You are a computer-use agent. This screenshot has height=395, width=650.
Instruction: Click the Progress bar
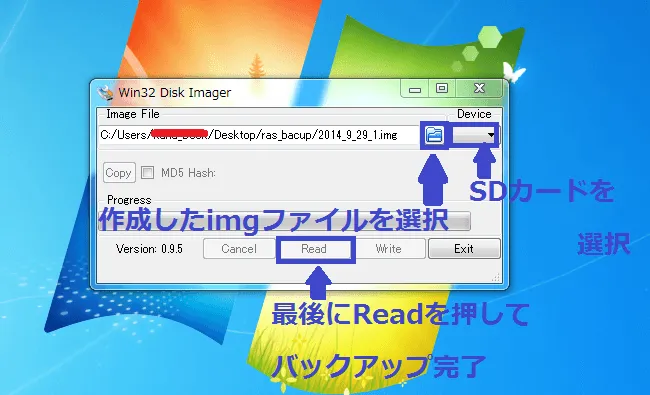[x=284, y=221]
